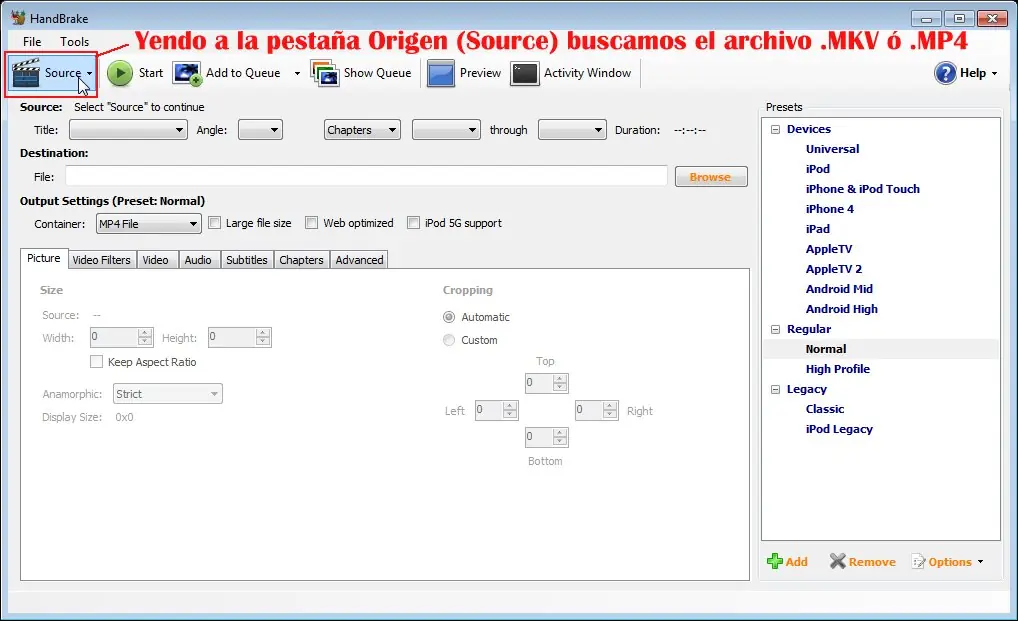Select the Normal preset
The image size is (1018, 621).
(x=826, y=349)
